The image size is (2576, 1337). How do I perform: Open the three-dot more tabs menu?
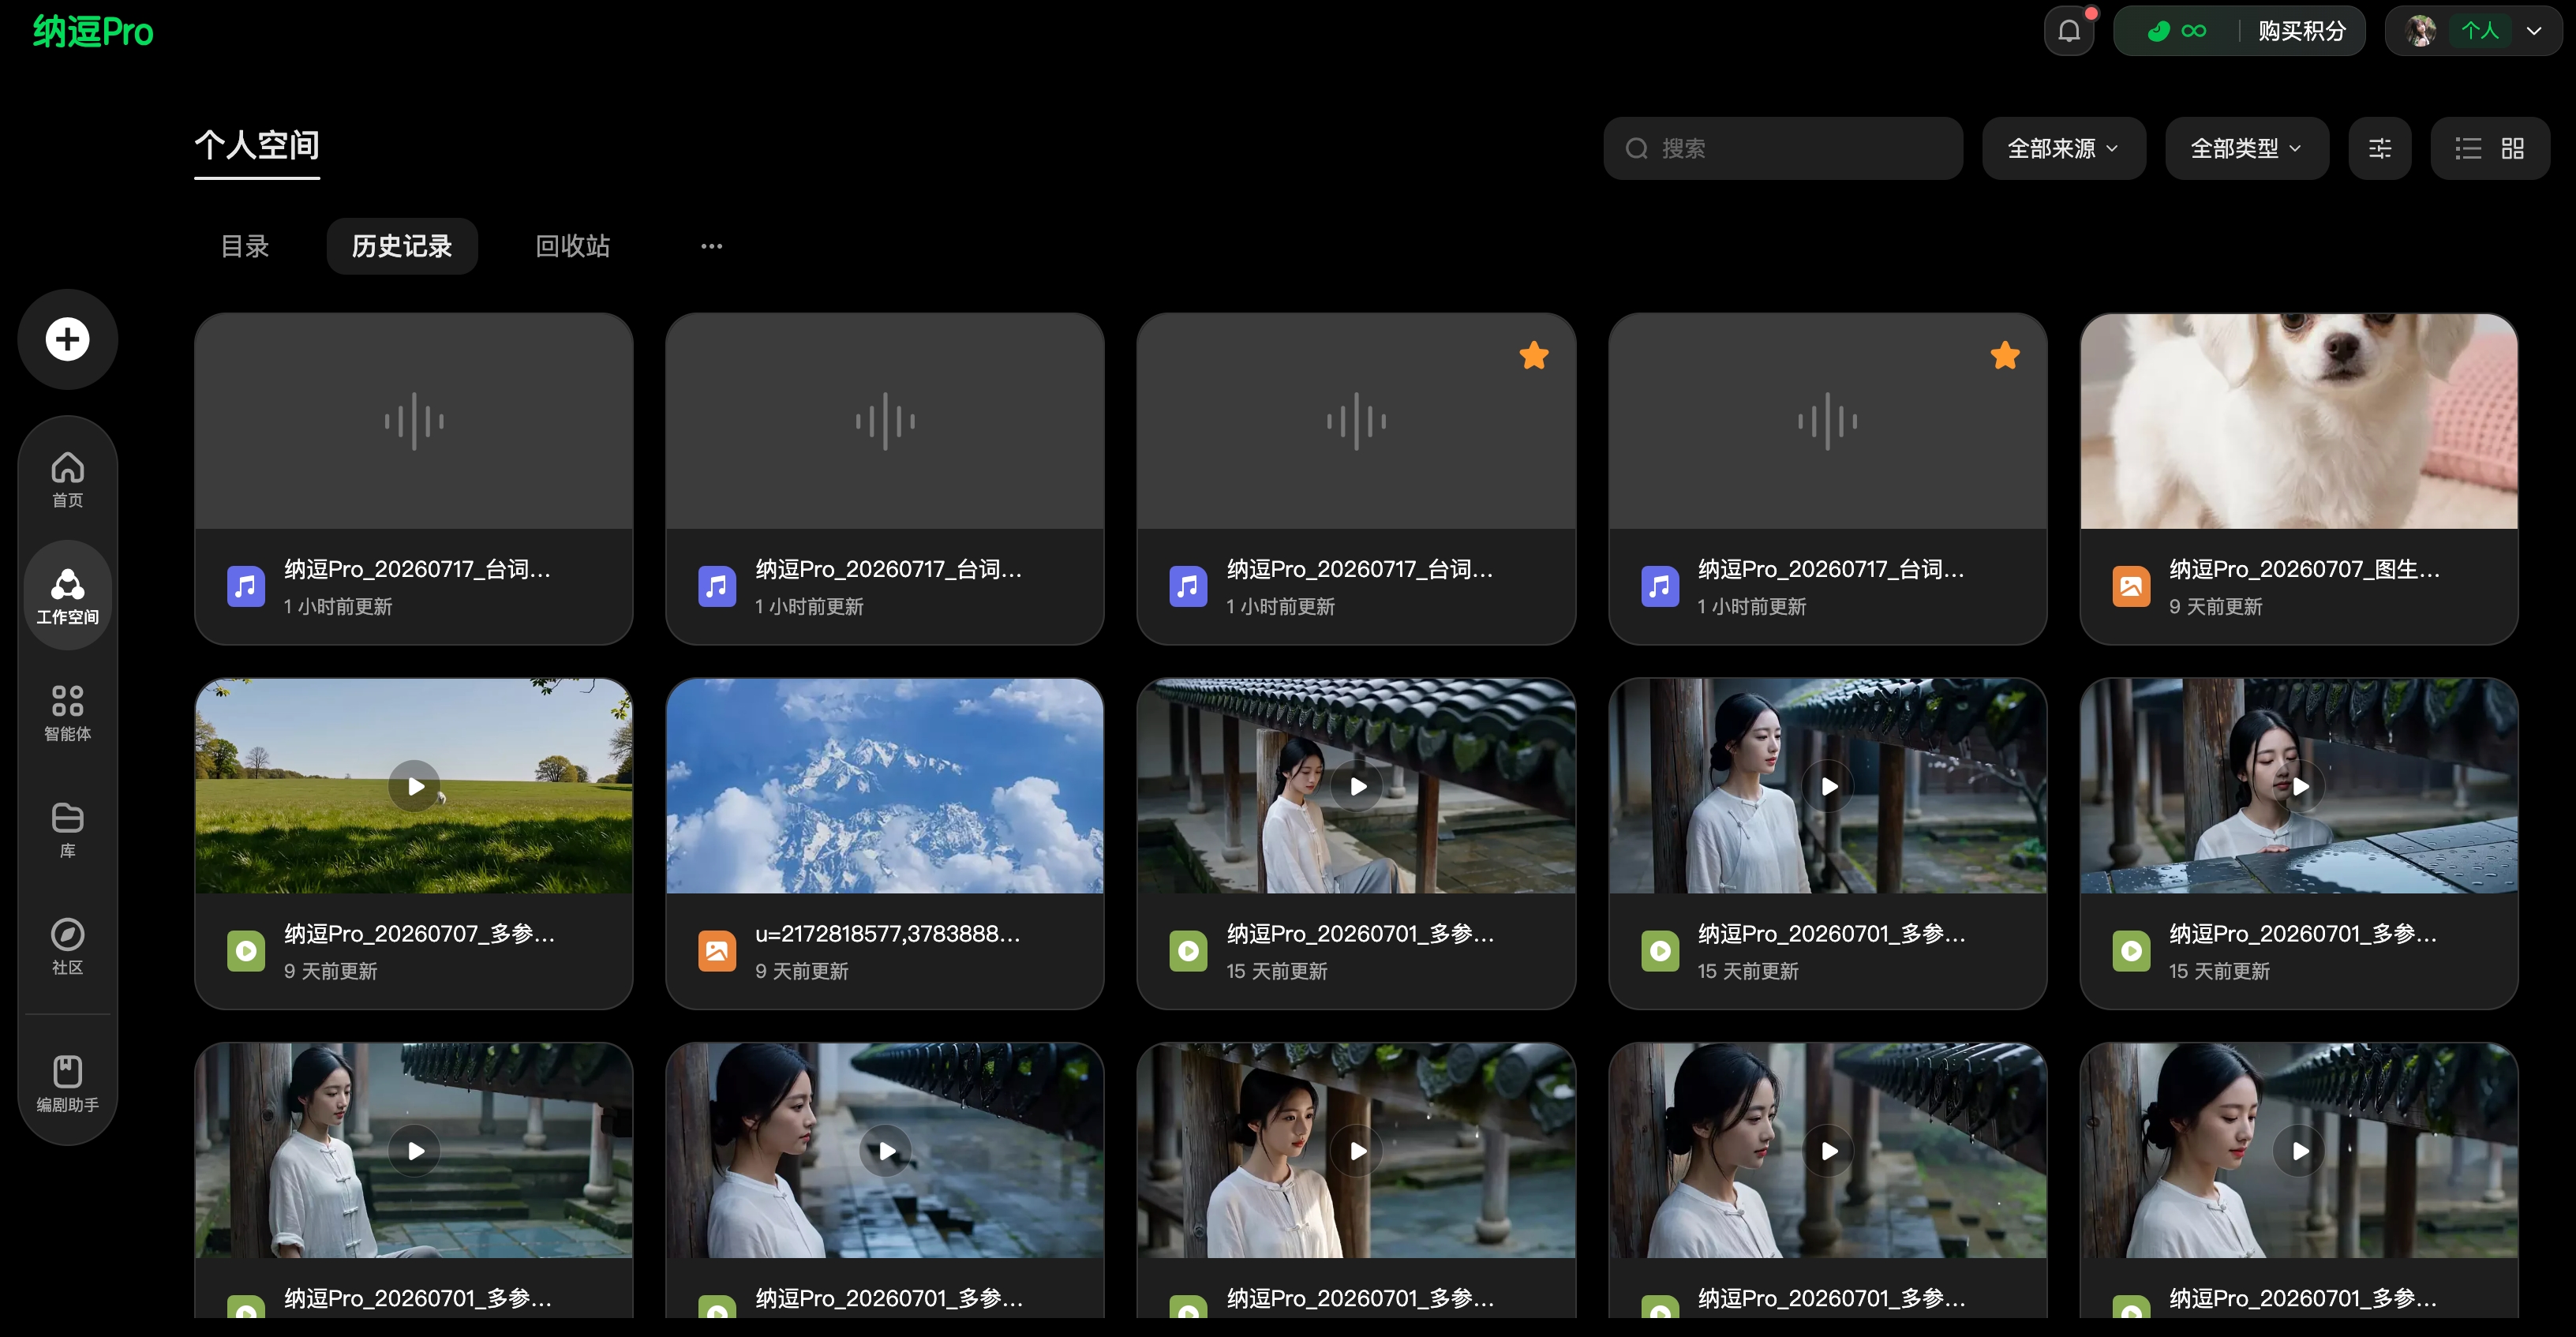(x=711, y=246)
